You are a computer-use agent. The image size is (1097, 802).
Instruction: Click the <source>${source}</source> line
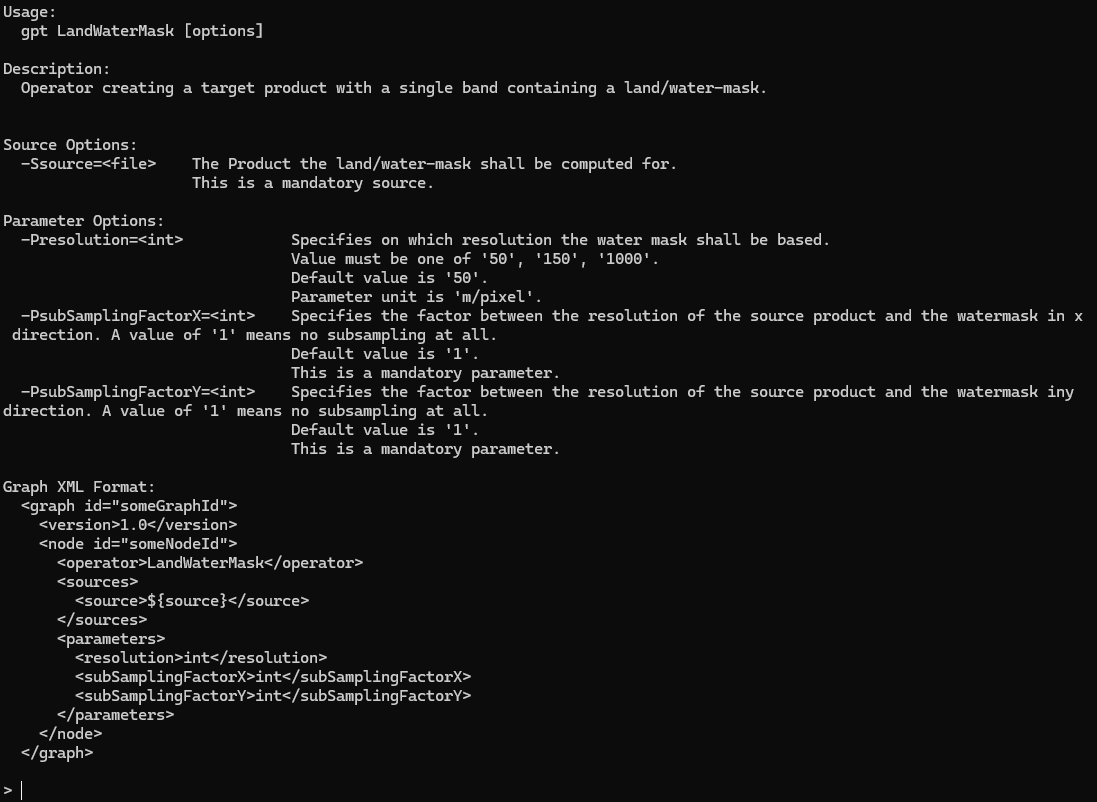point(192,601)
